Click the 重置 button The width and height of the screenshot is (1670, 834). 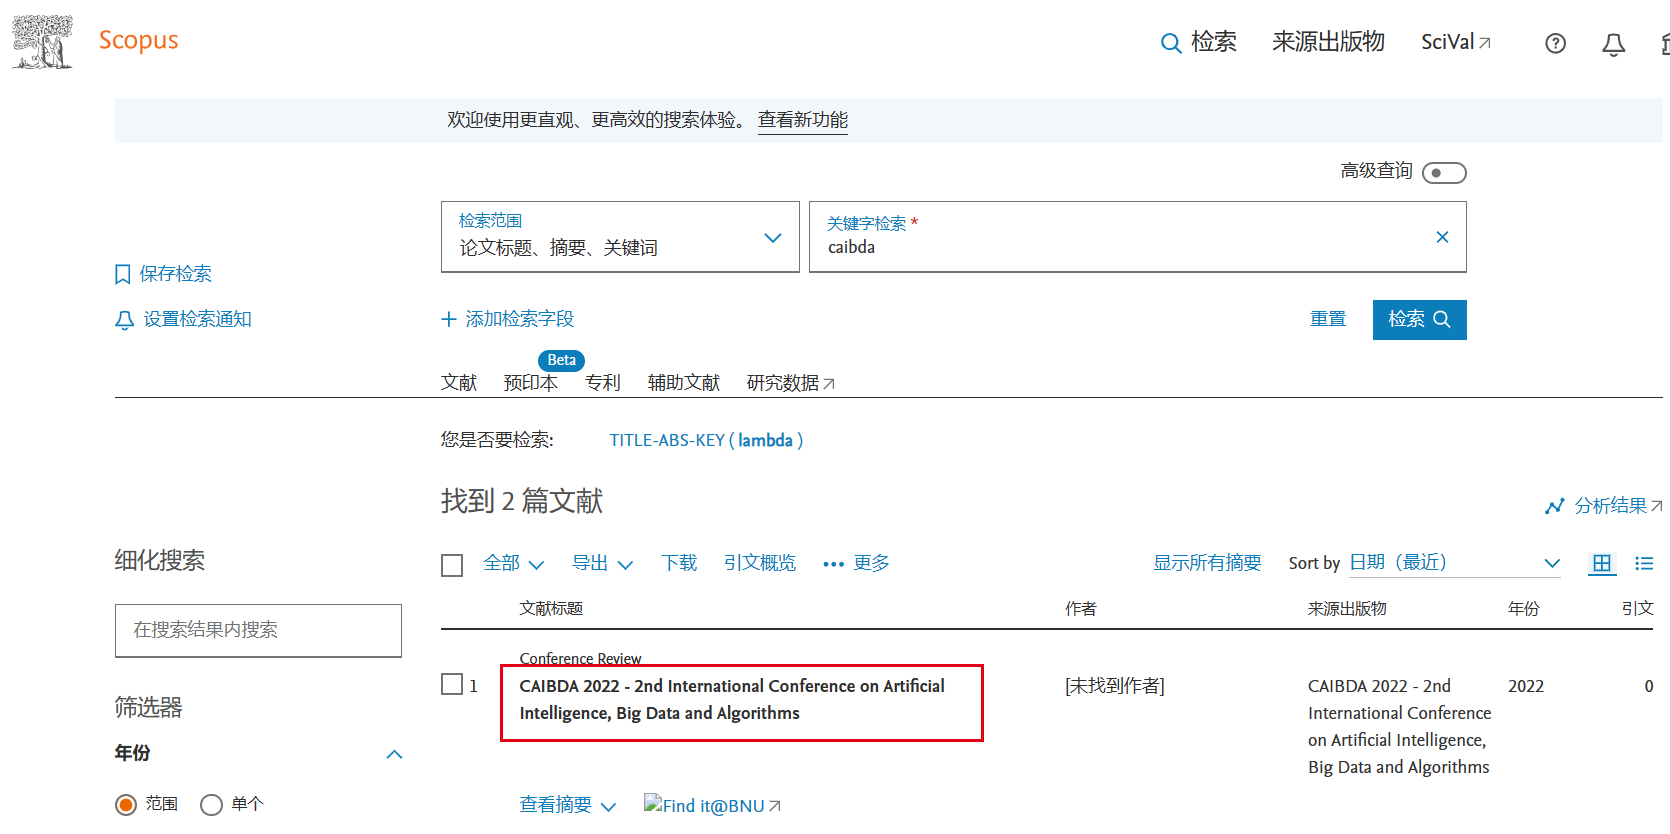[1328, 319]
